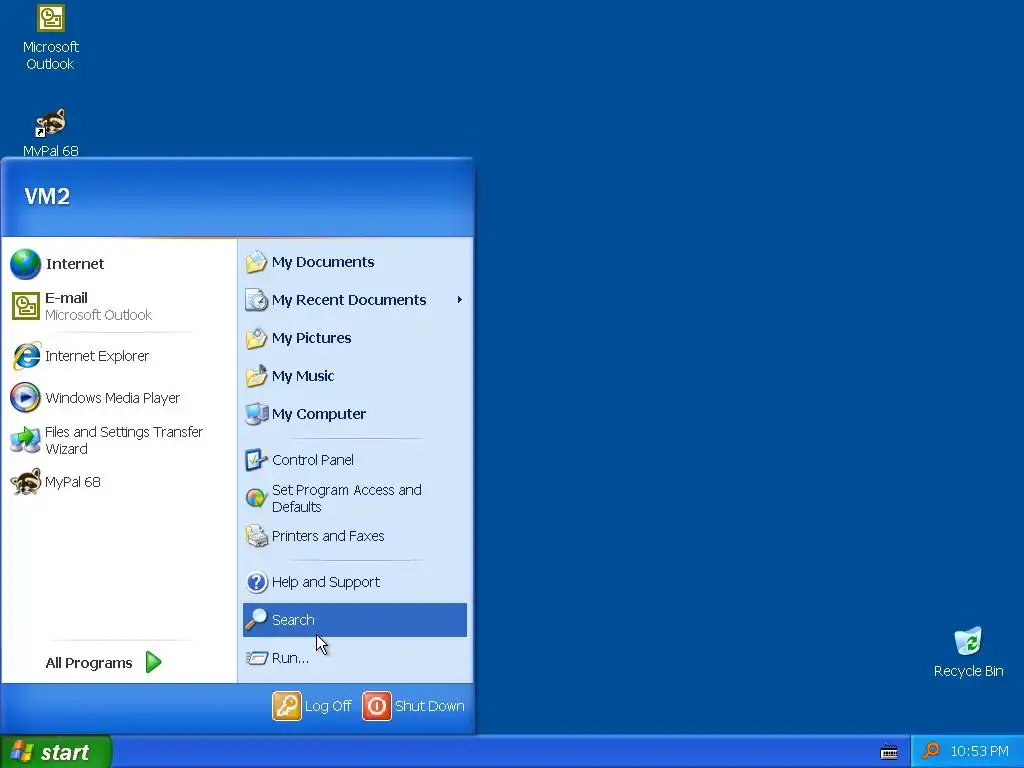Click the My Pictures label
The width and height of the screenshot is (1024, 768).
[312, 338]
